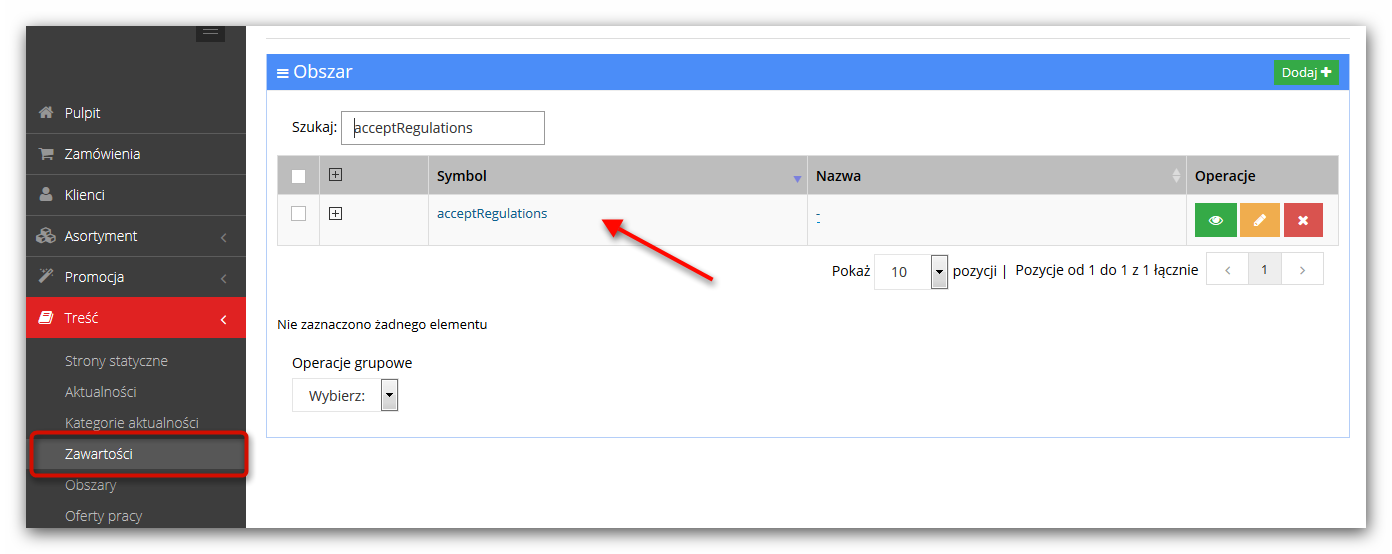Go to the previous results page
The width and height of the screenshot is (1392, 554).
pos(1228,270)
